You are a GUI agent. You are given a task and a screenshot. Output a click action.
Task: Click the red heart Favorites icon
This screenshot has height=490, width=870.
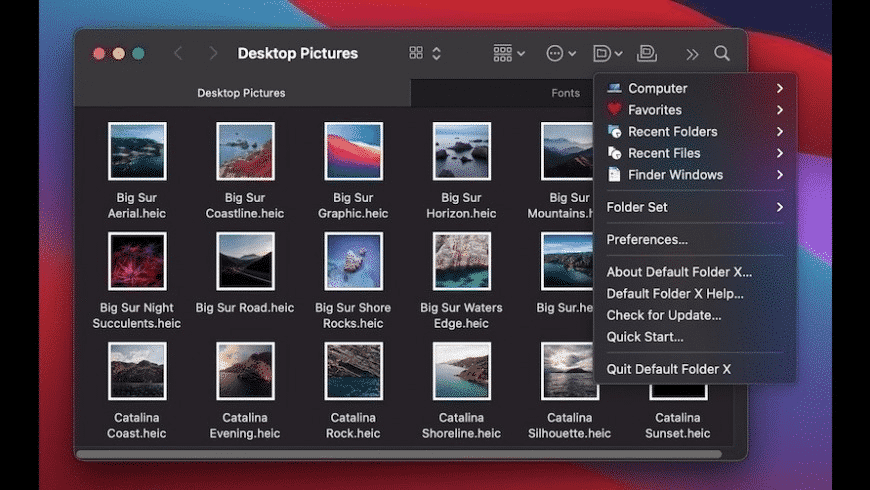[x=614, y=109]
